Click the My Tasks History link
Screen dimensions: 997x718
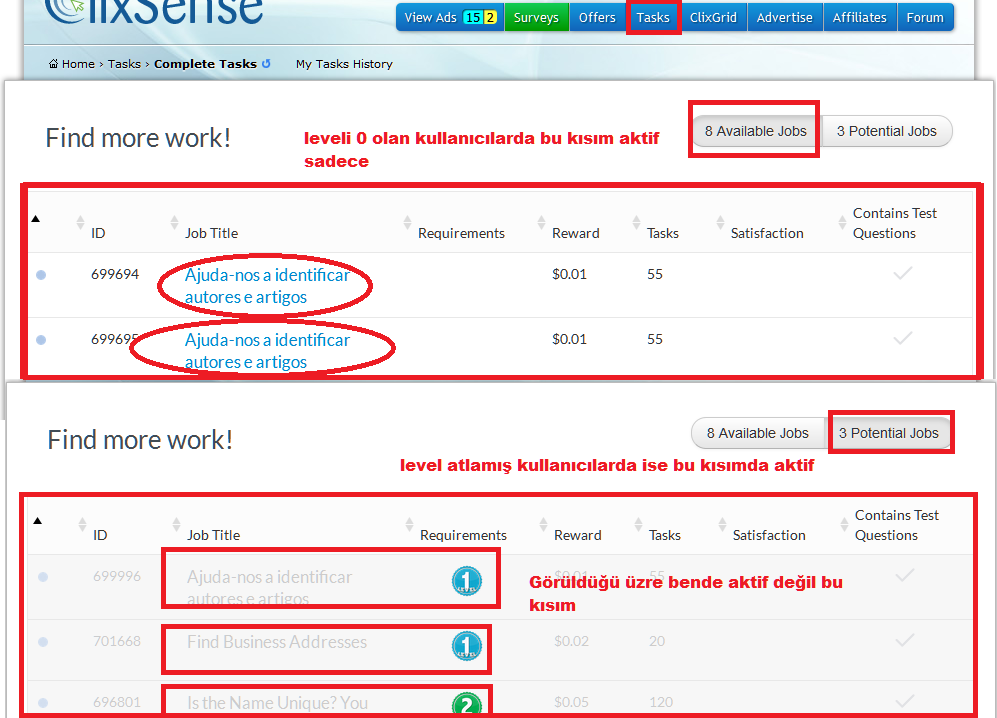pos(344,63)
